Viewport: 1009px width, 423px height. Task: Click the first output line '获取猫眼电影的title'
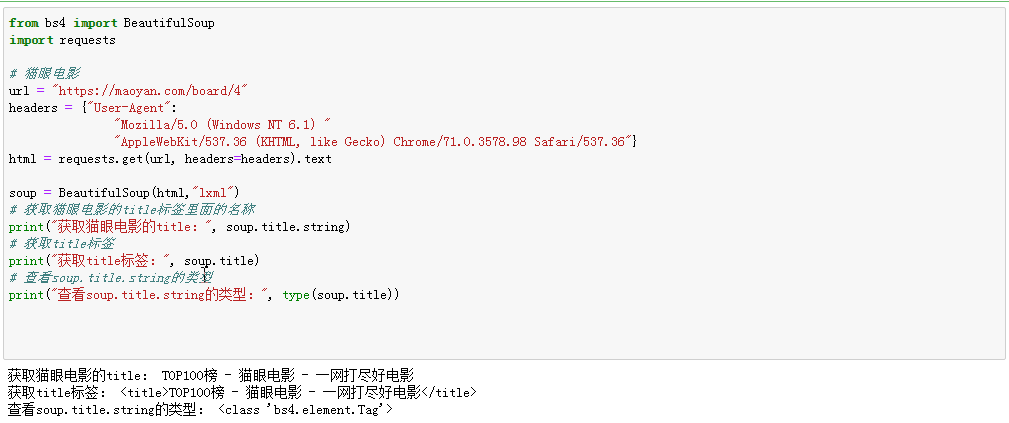[210, 375]
